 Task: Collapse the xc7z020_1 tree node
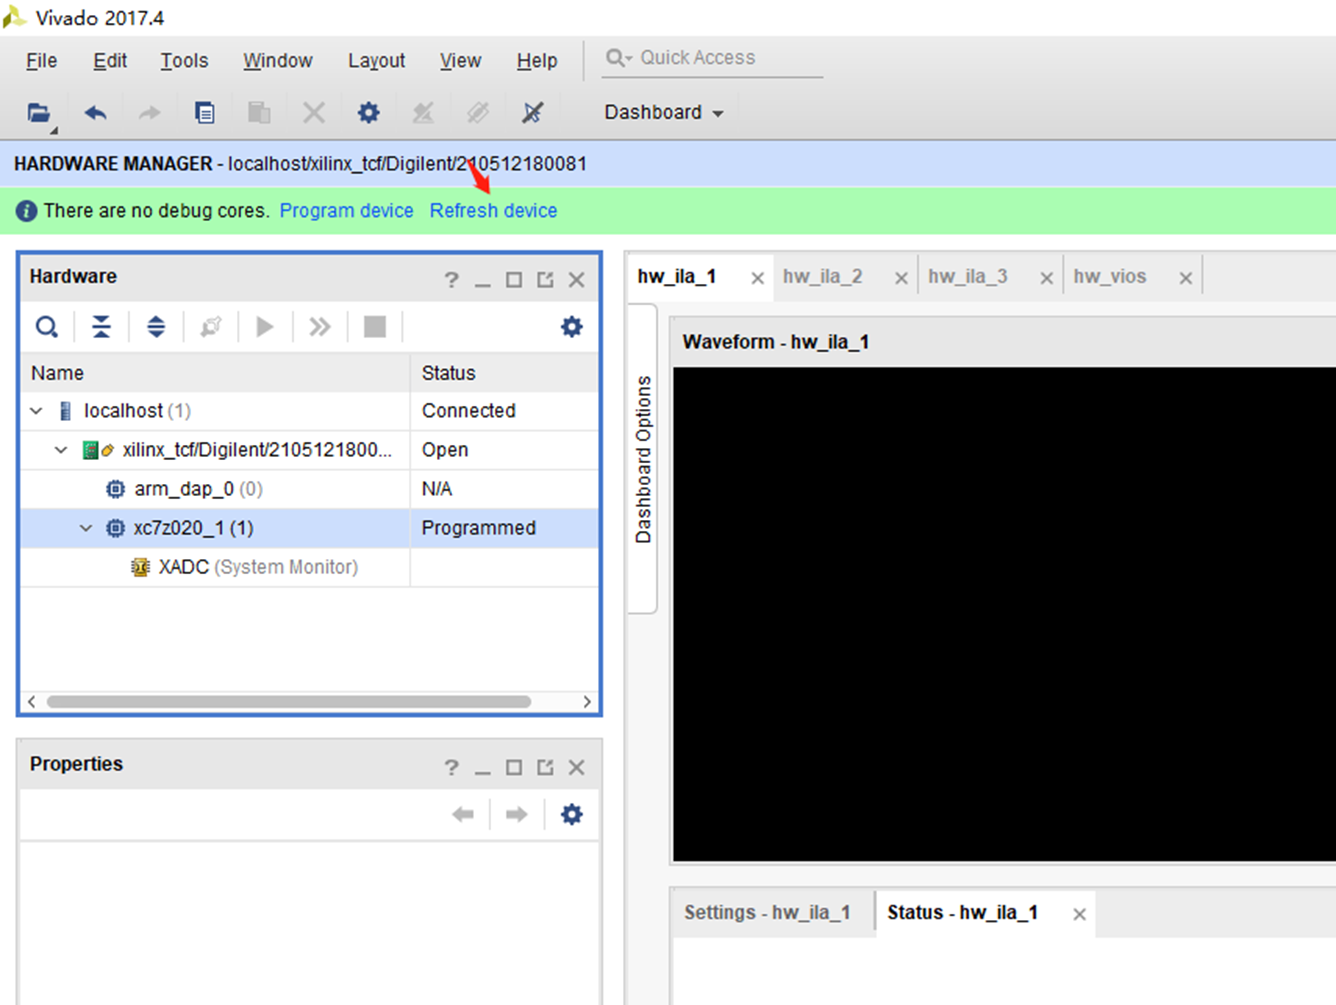[x=86, y=528]
